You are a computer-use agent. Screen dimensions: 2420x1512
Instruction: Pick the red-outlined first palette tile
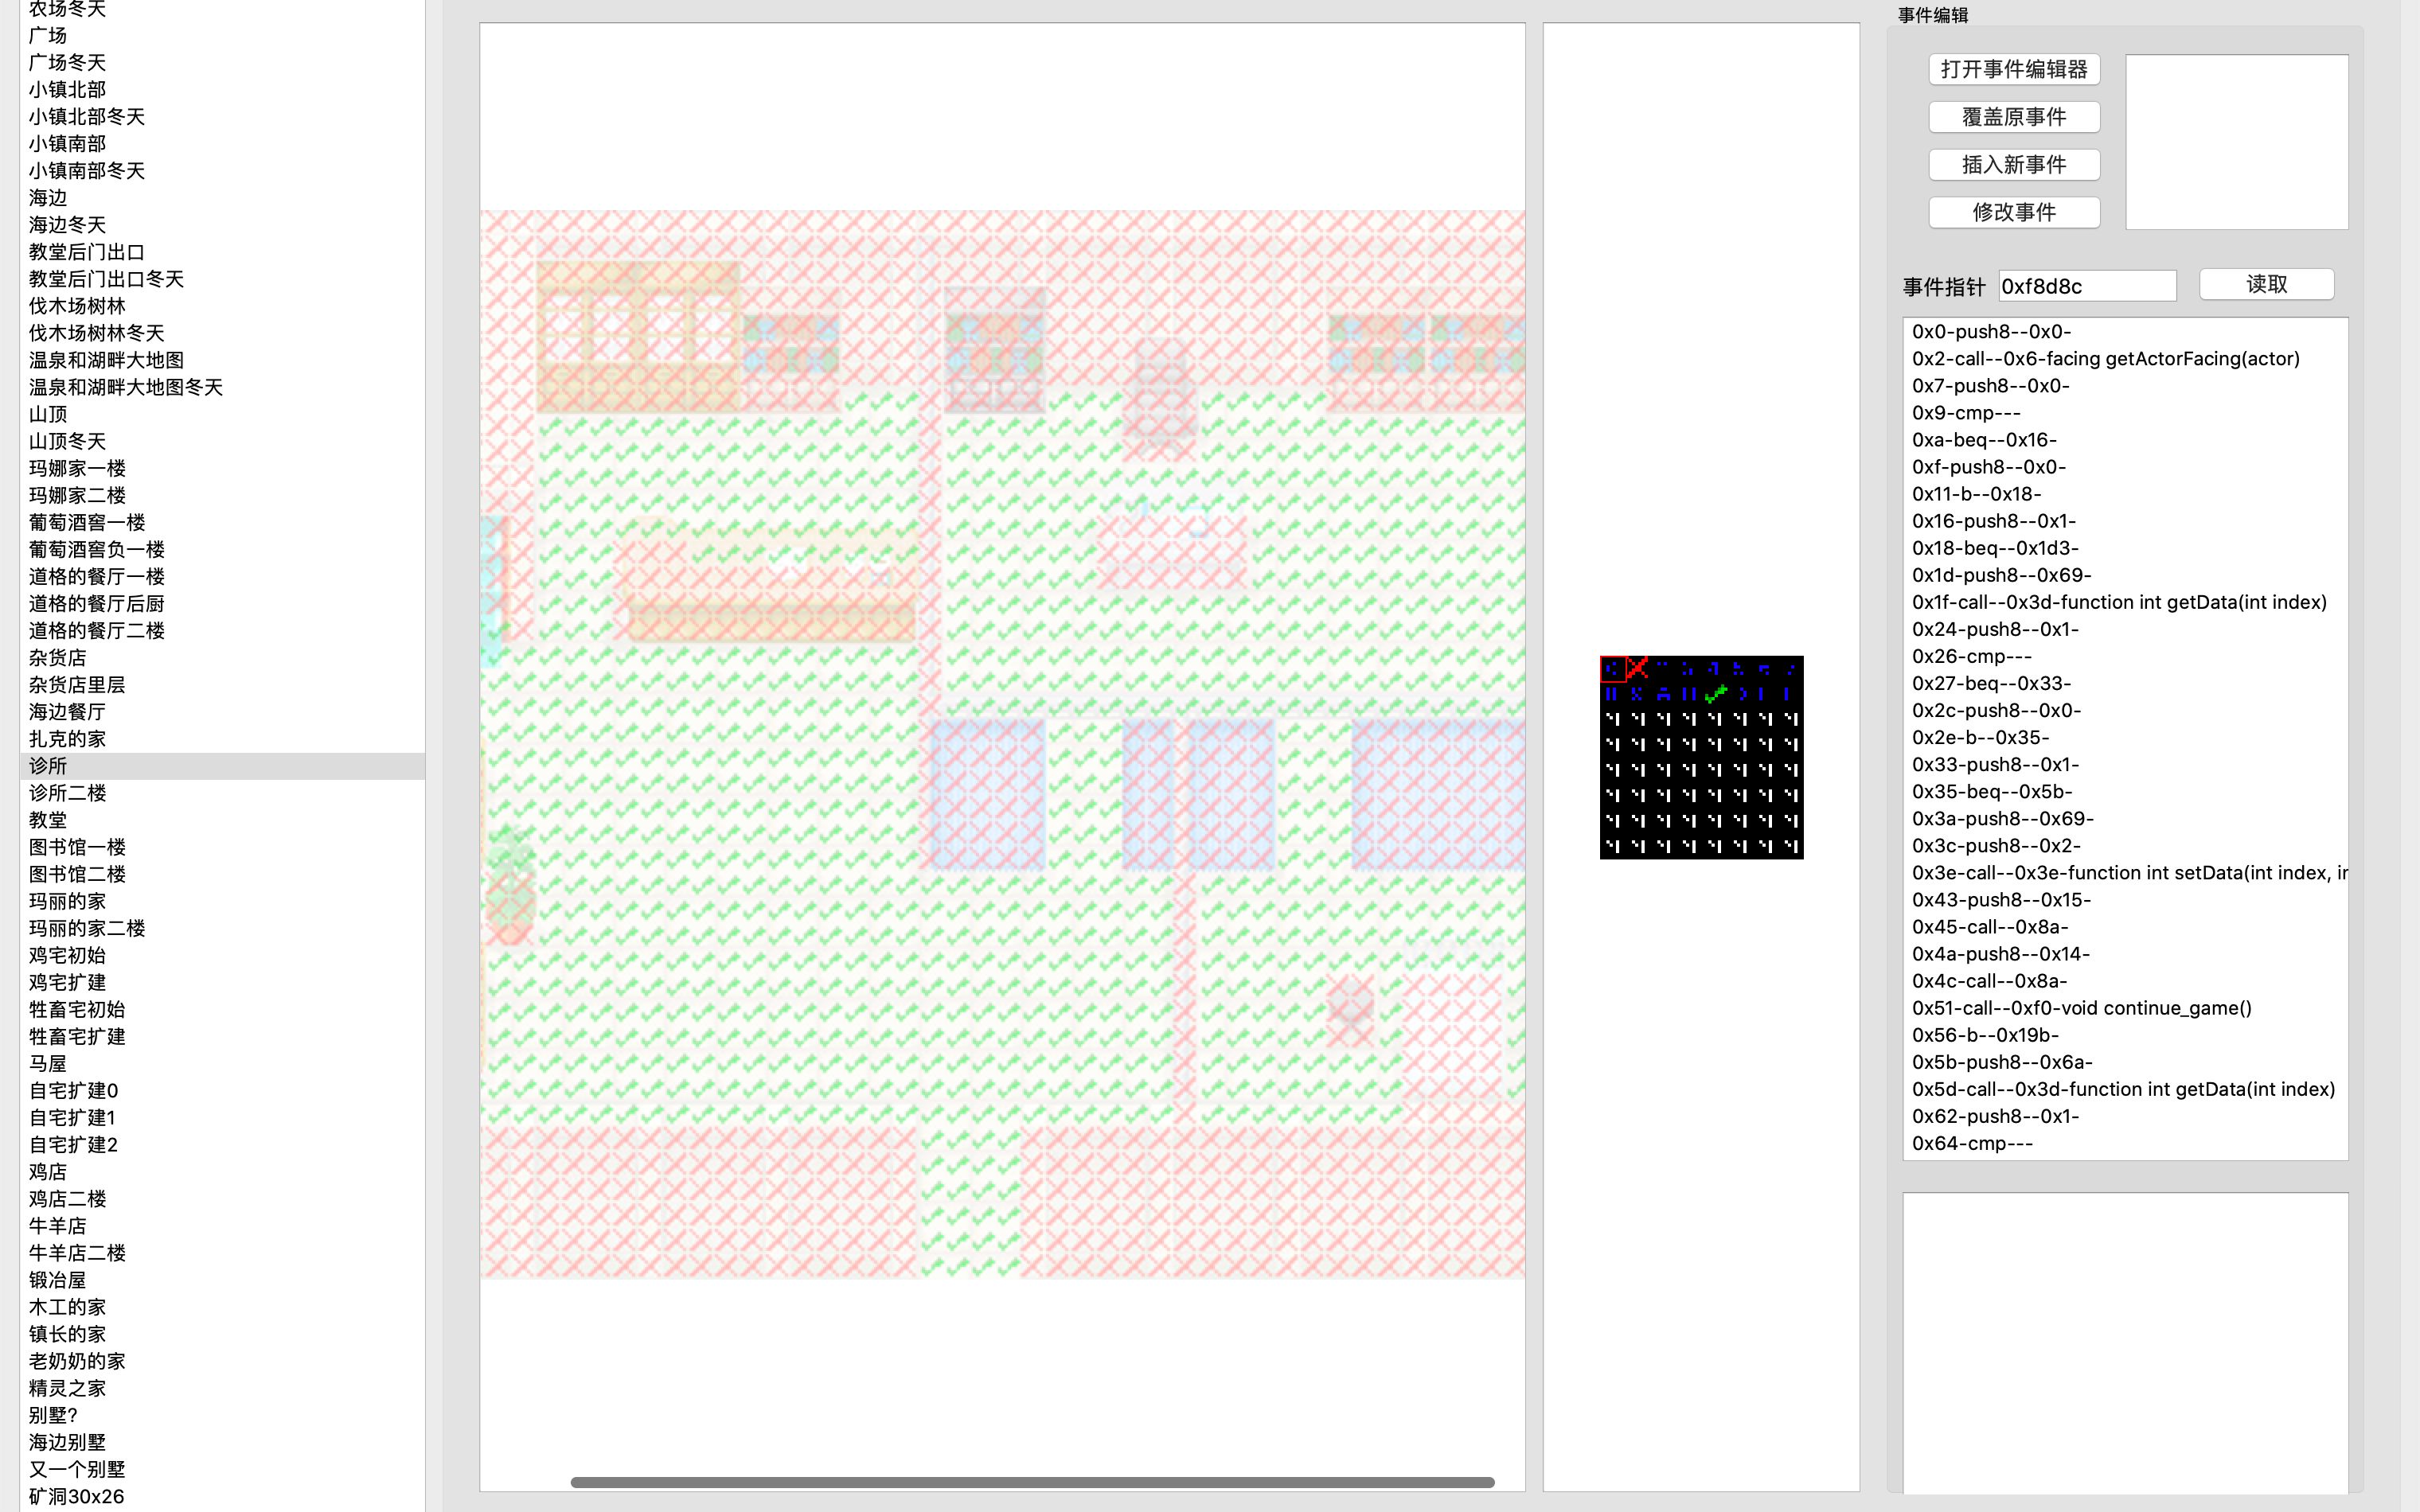coord(1612,668)
